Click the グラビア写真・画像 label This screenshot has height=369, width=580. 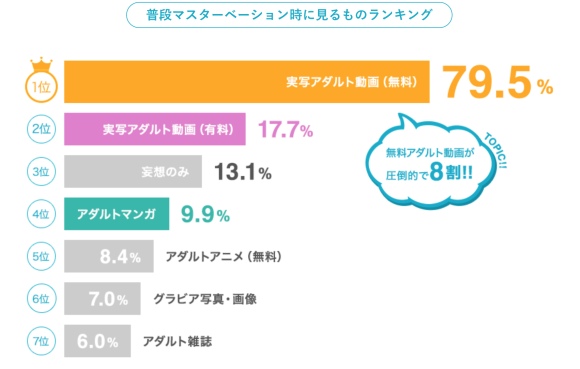[x=205, y=299]
